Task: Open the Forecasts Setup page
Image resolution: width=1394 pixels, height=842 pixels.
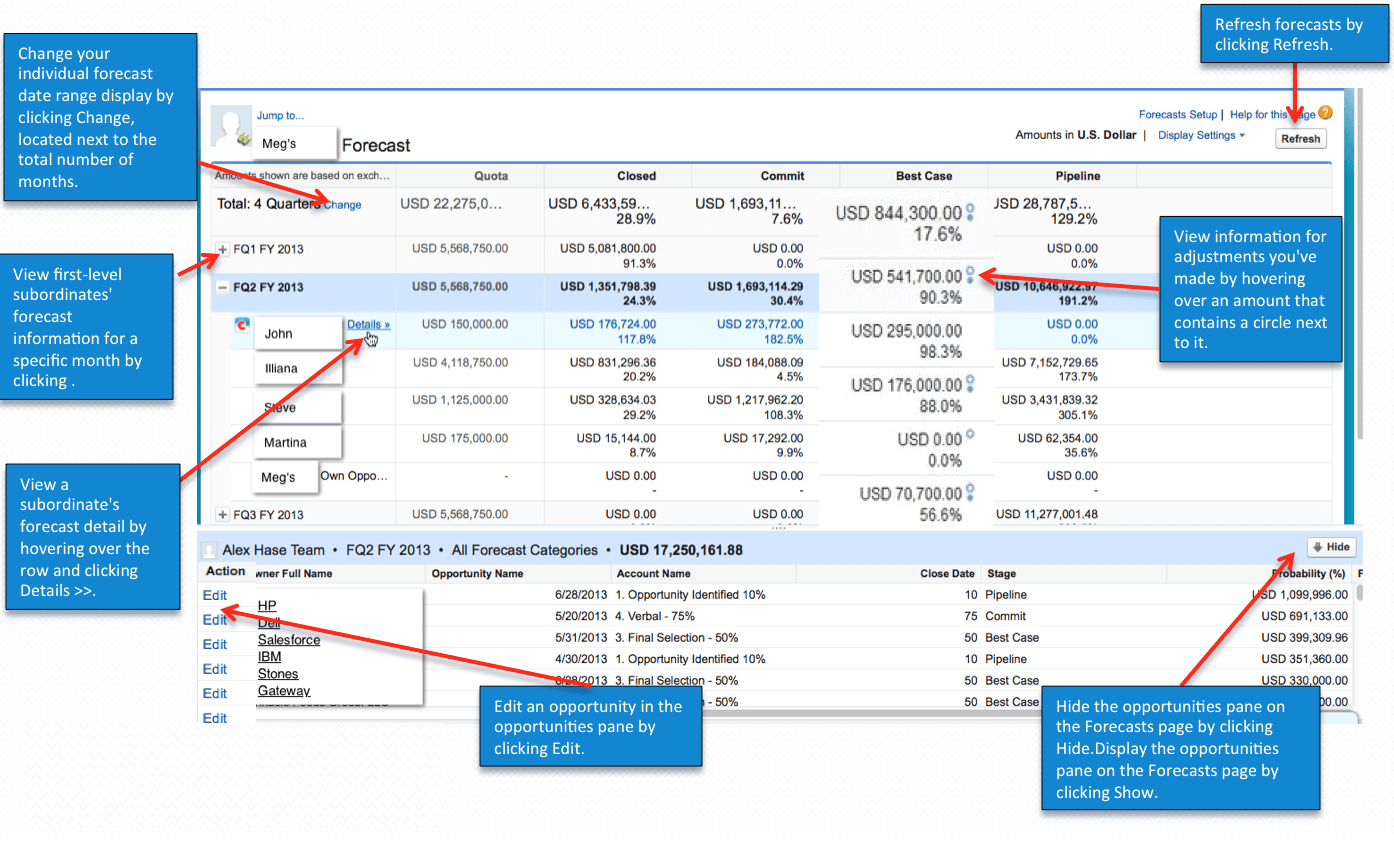Action: pyautogui.click(x=1177, y=114)
